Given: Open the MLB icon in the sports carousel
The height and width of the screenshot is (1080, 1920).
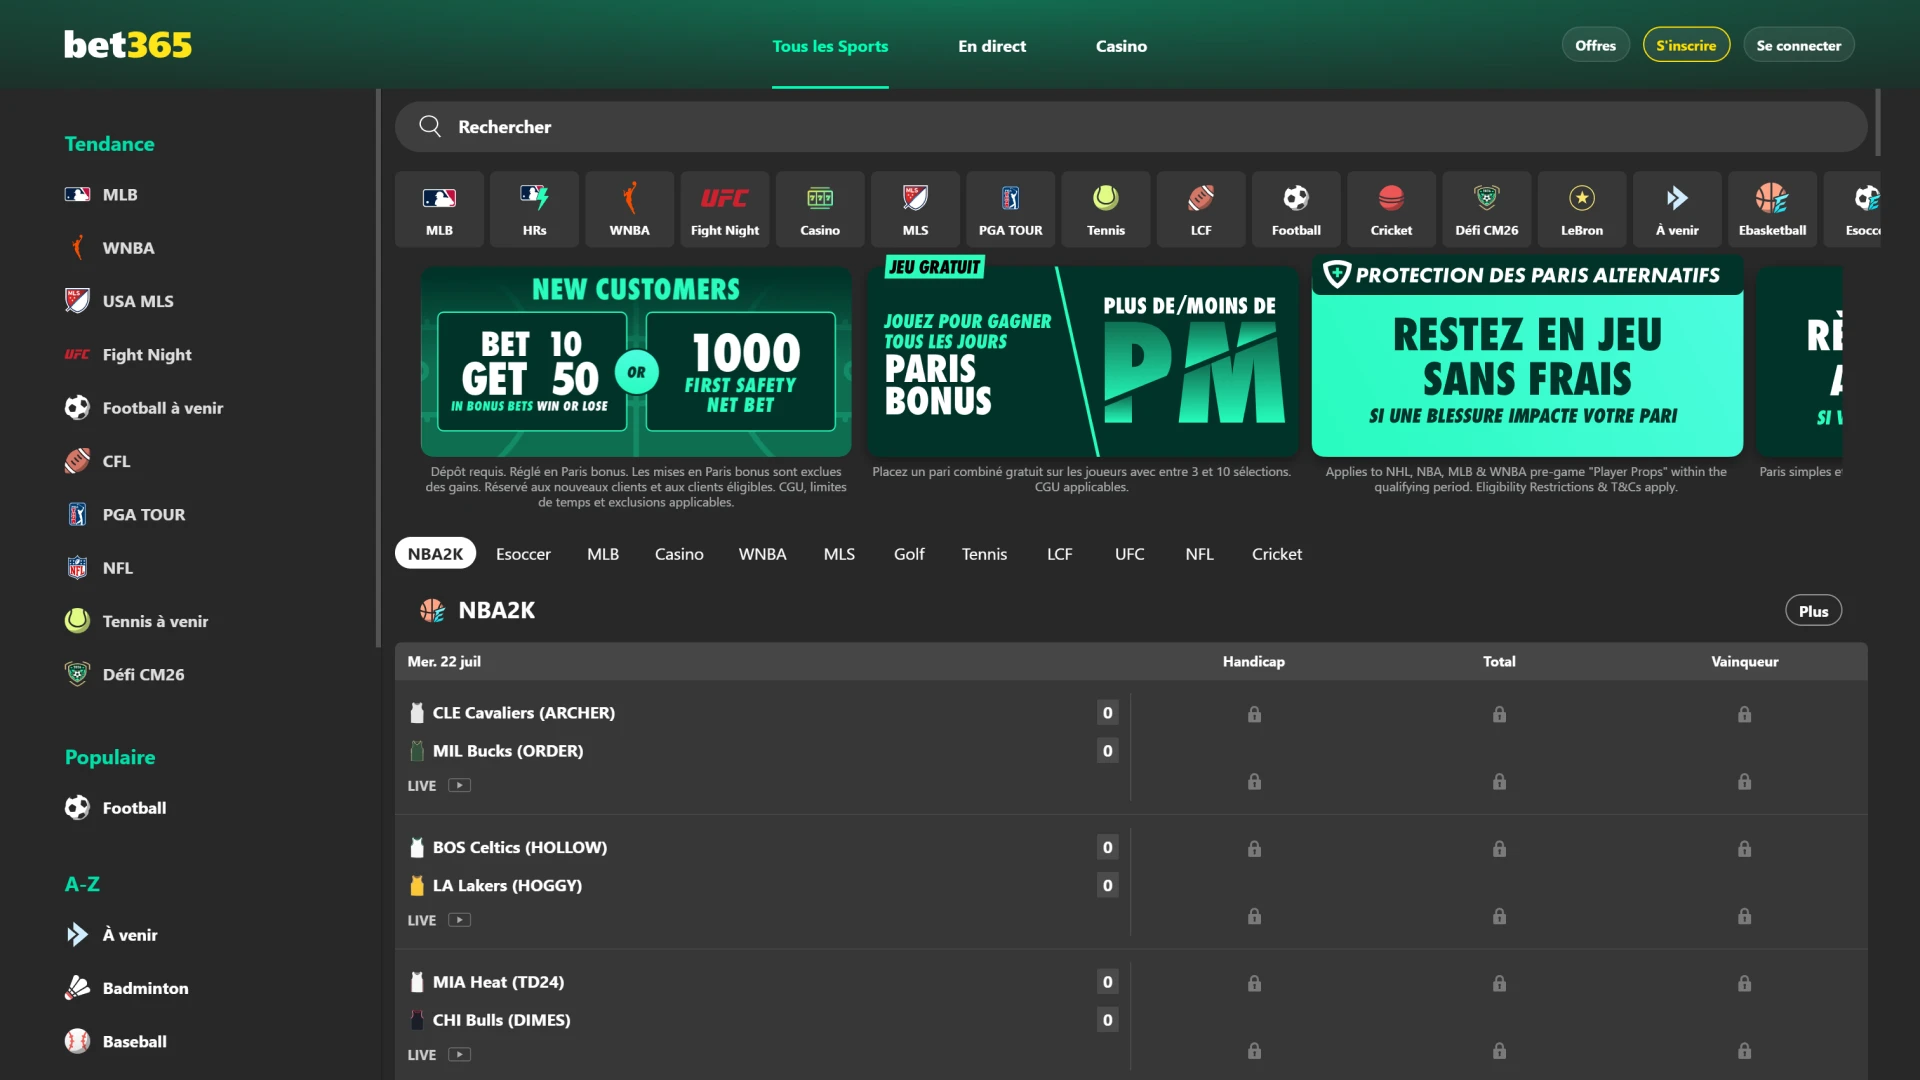Looking at the screenshot, I should click(439, 209).
